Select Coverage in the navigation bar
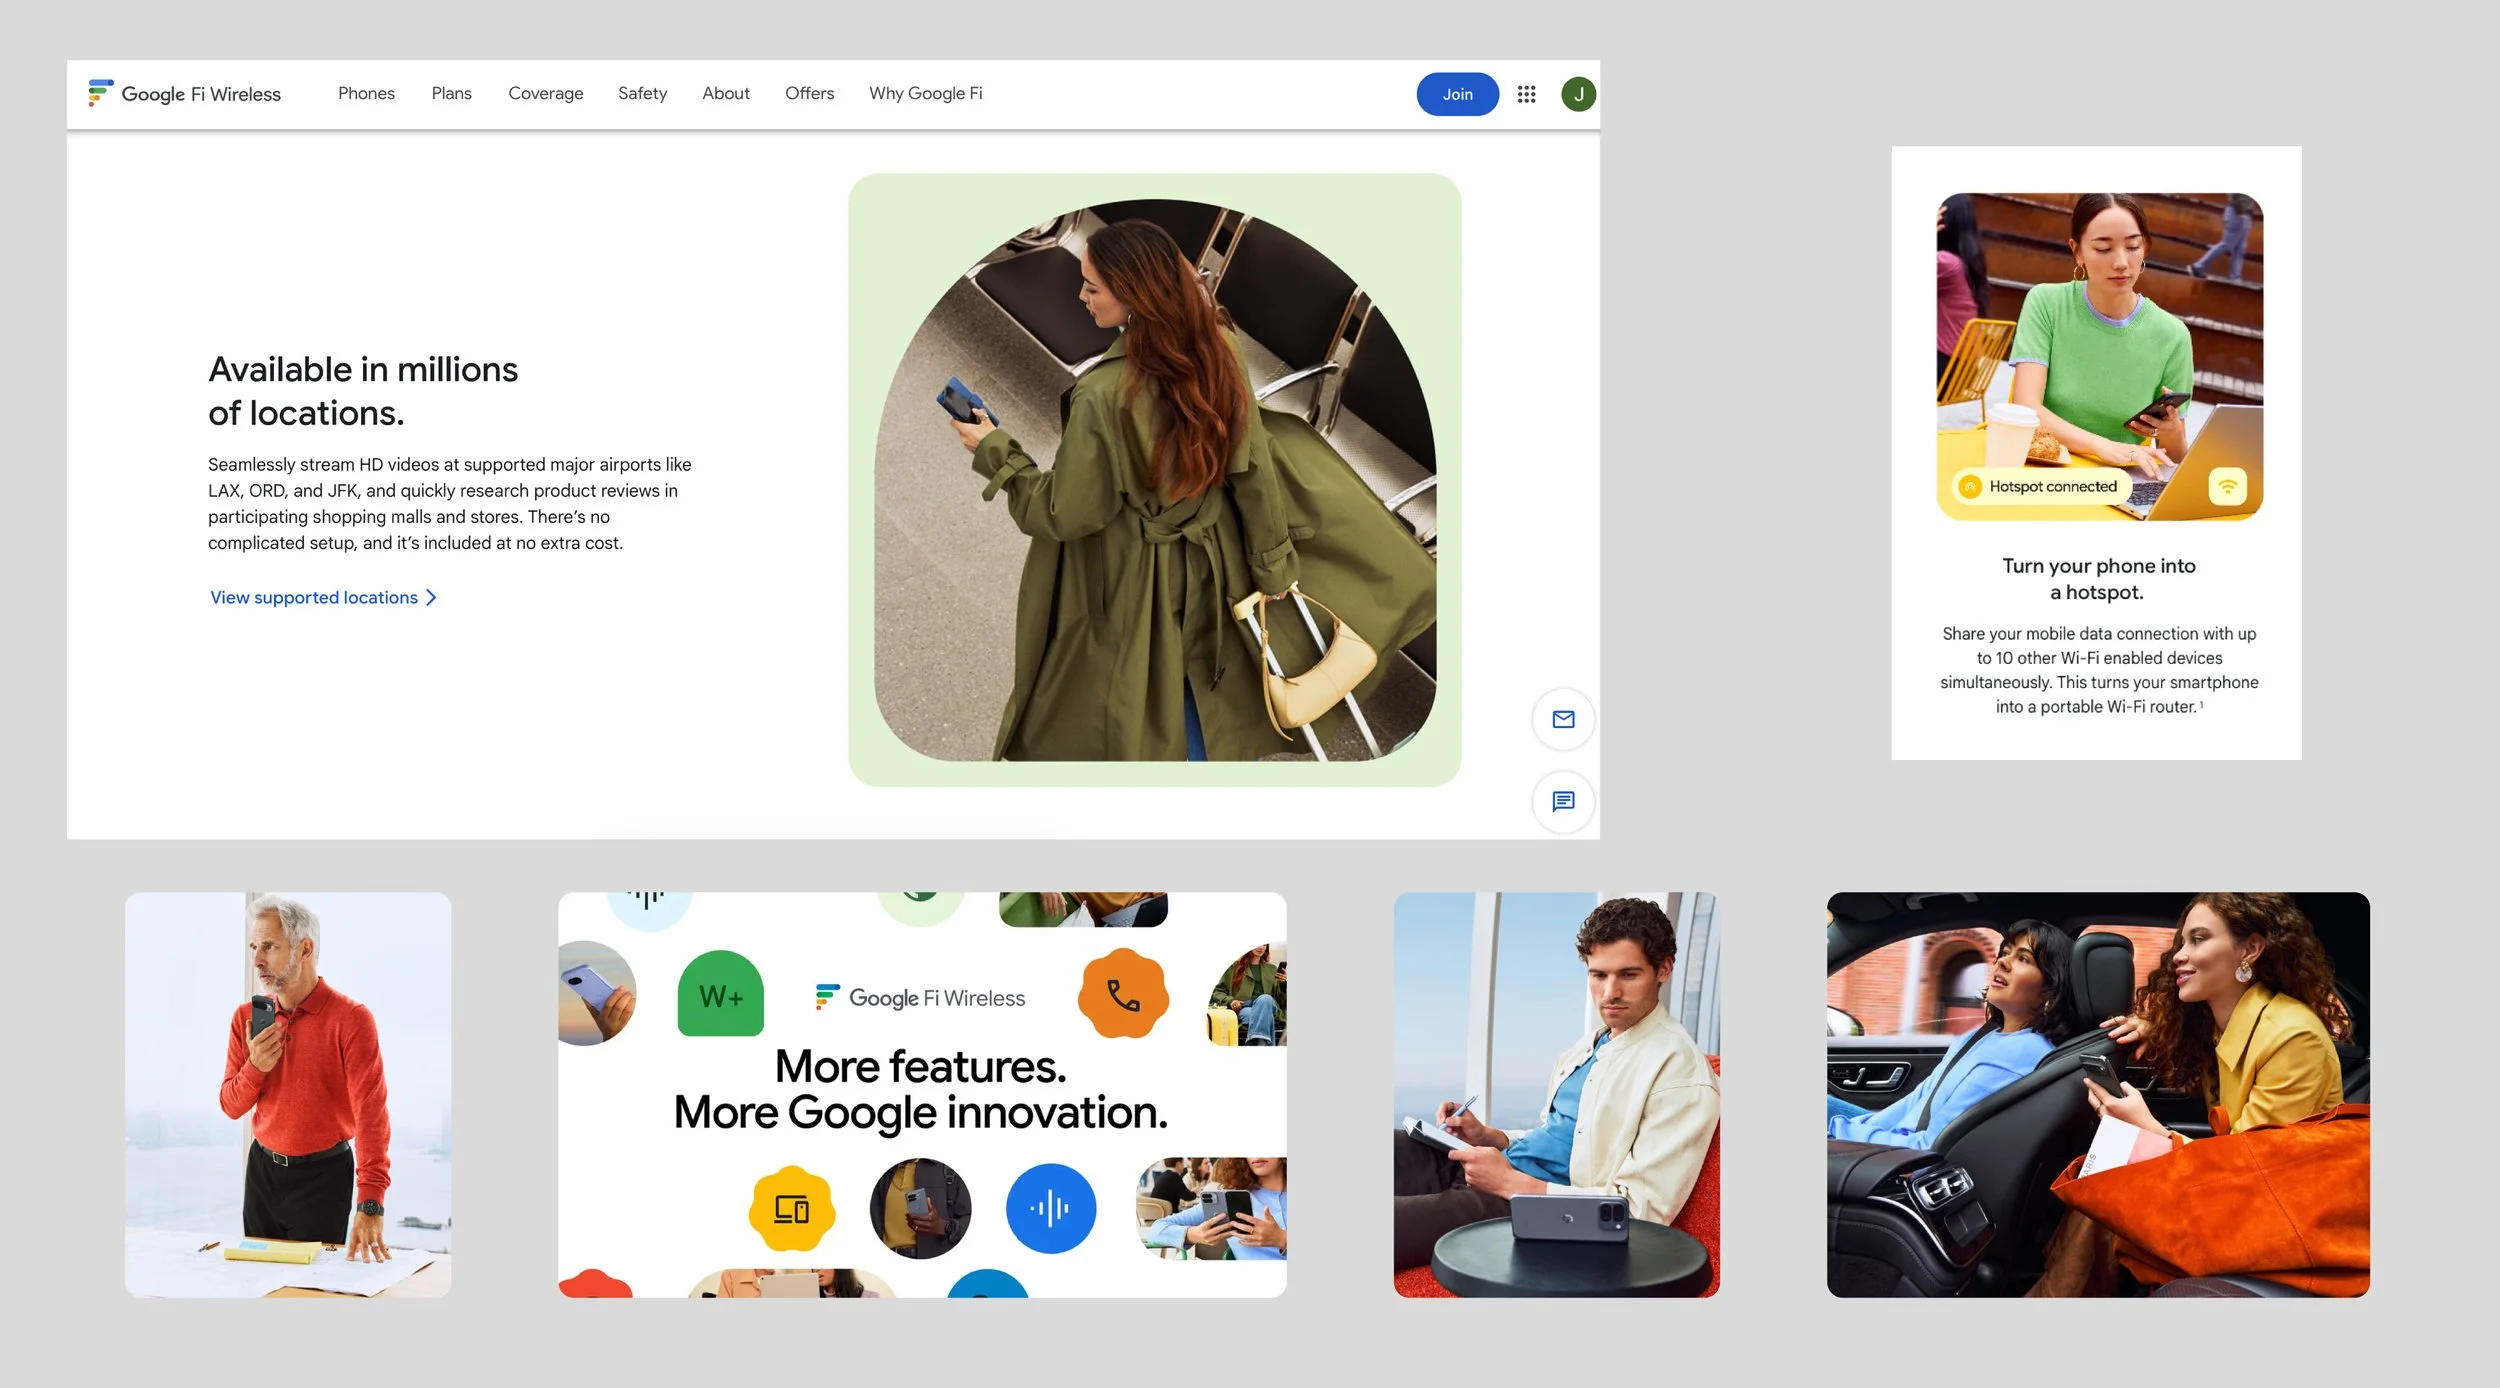Screen dimensions: 2500x1388 coord(545,93)
